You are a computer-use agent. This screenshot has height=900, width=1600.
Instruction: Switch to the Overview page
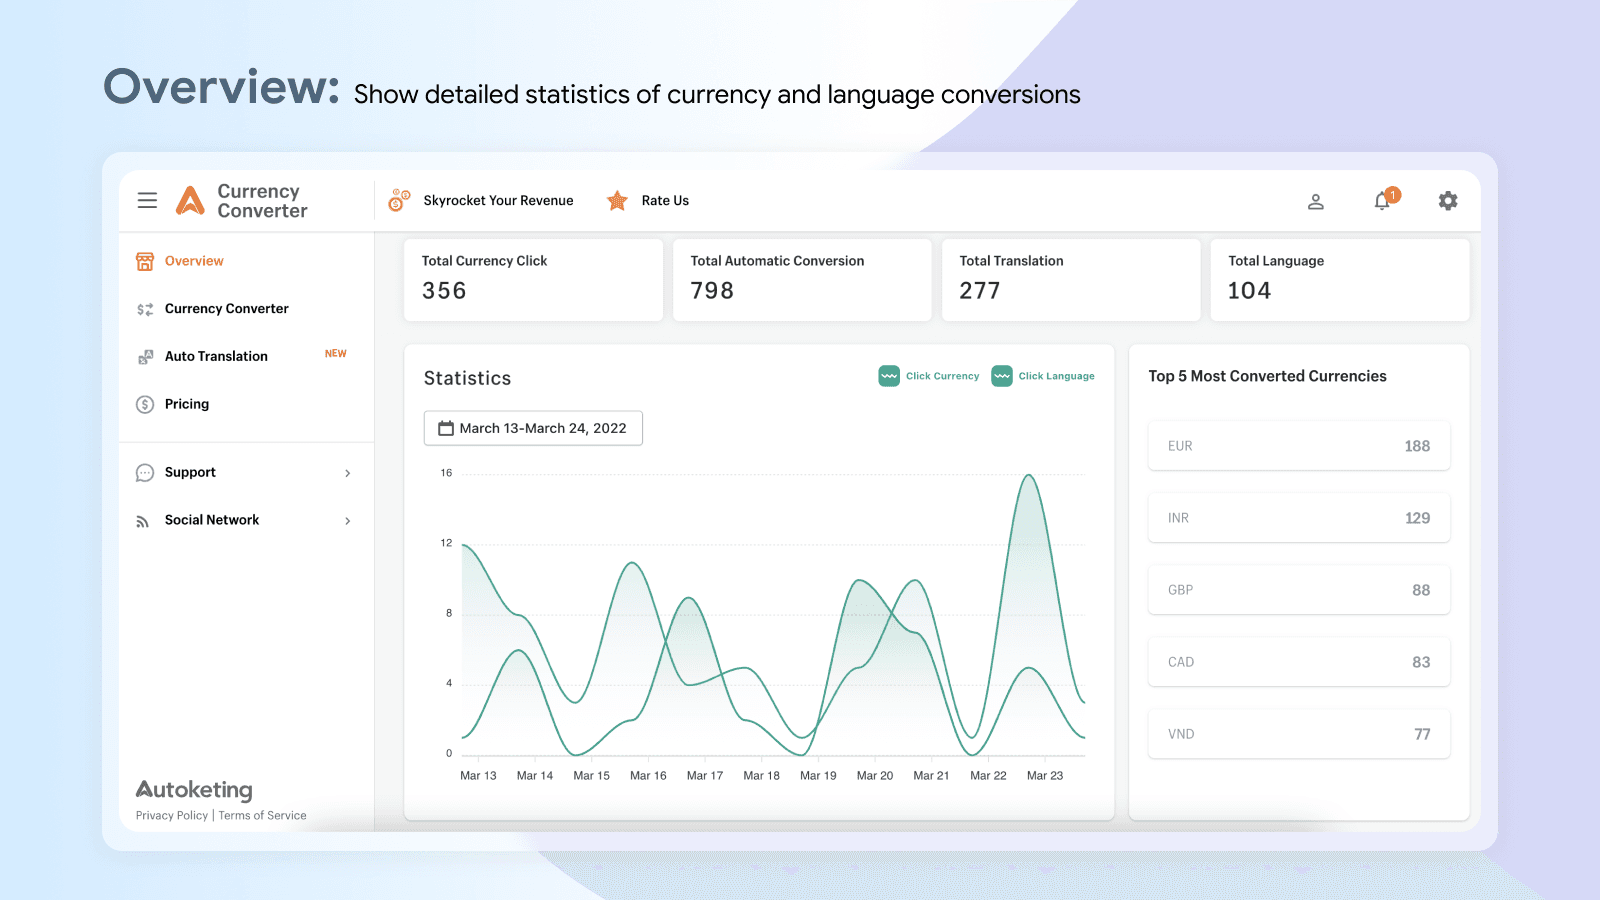[x=193, y=260]
